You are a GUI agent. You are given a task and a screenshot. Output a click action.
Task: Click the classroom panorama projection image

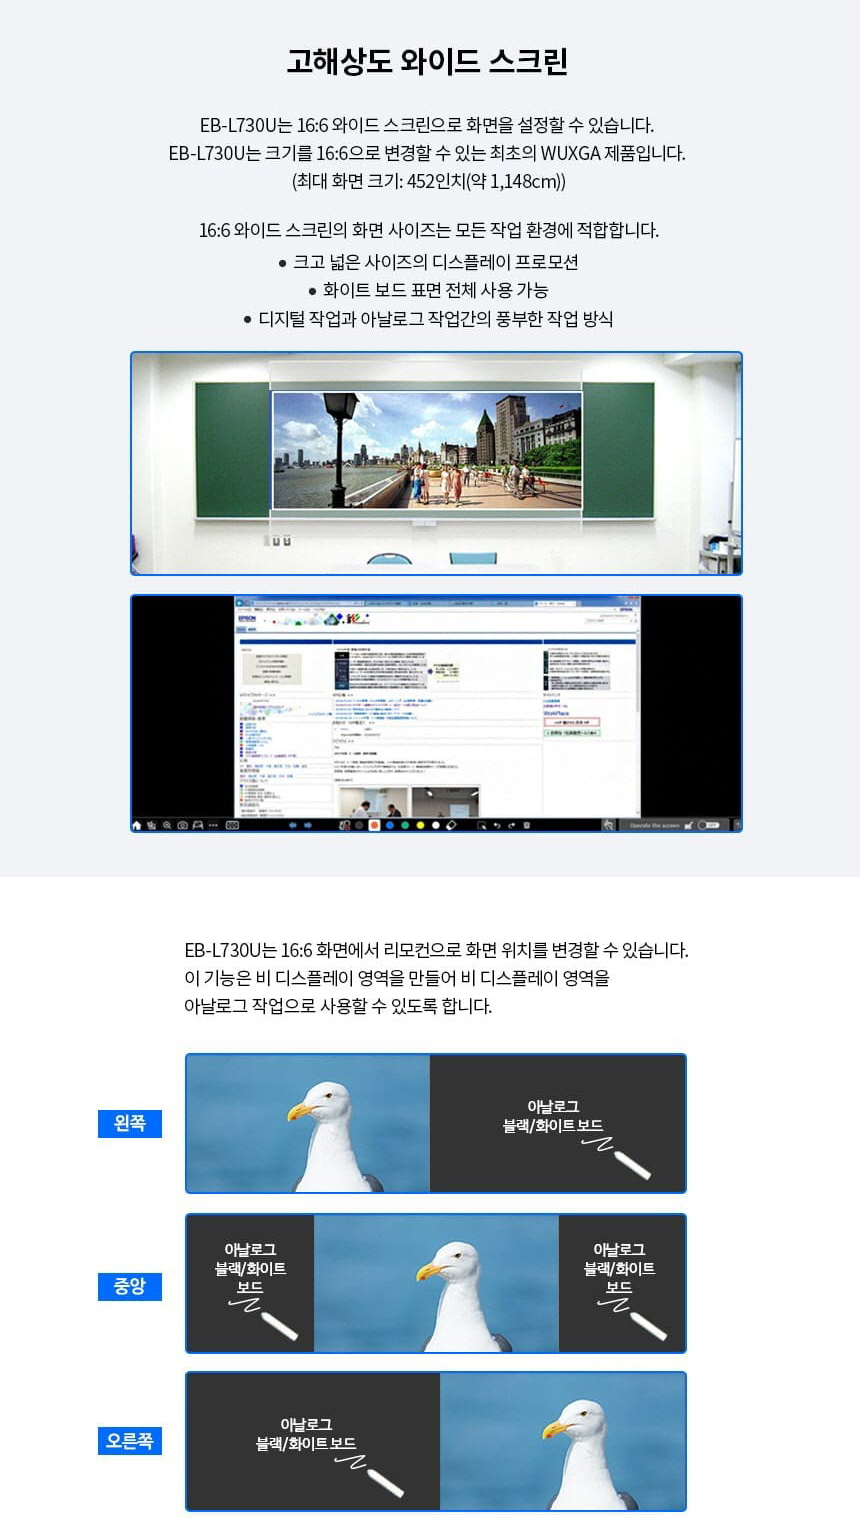pyautogui.click(x=436, y=463)
